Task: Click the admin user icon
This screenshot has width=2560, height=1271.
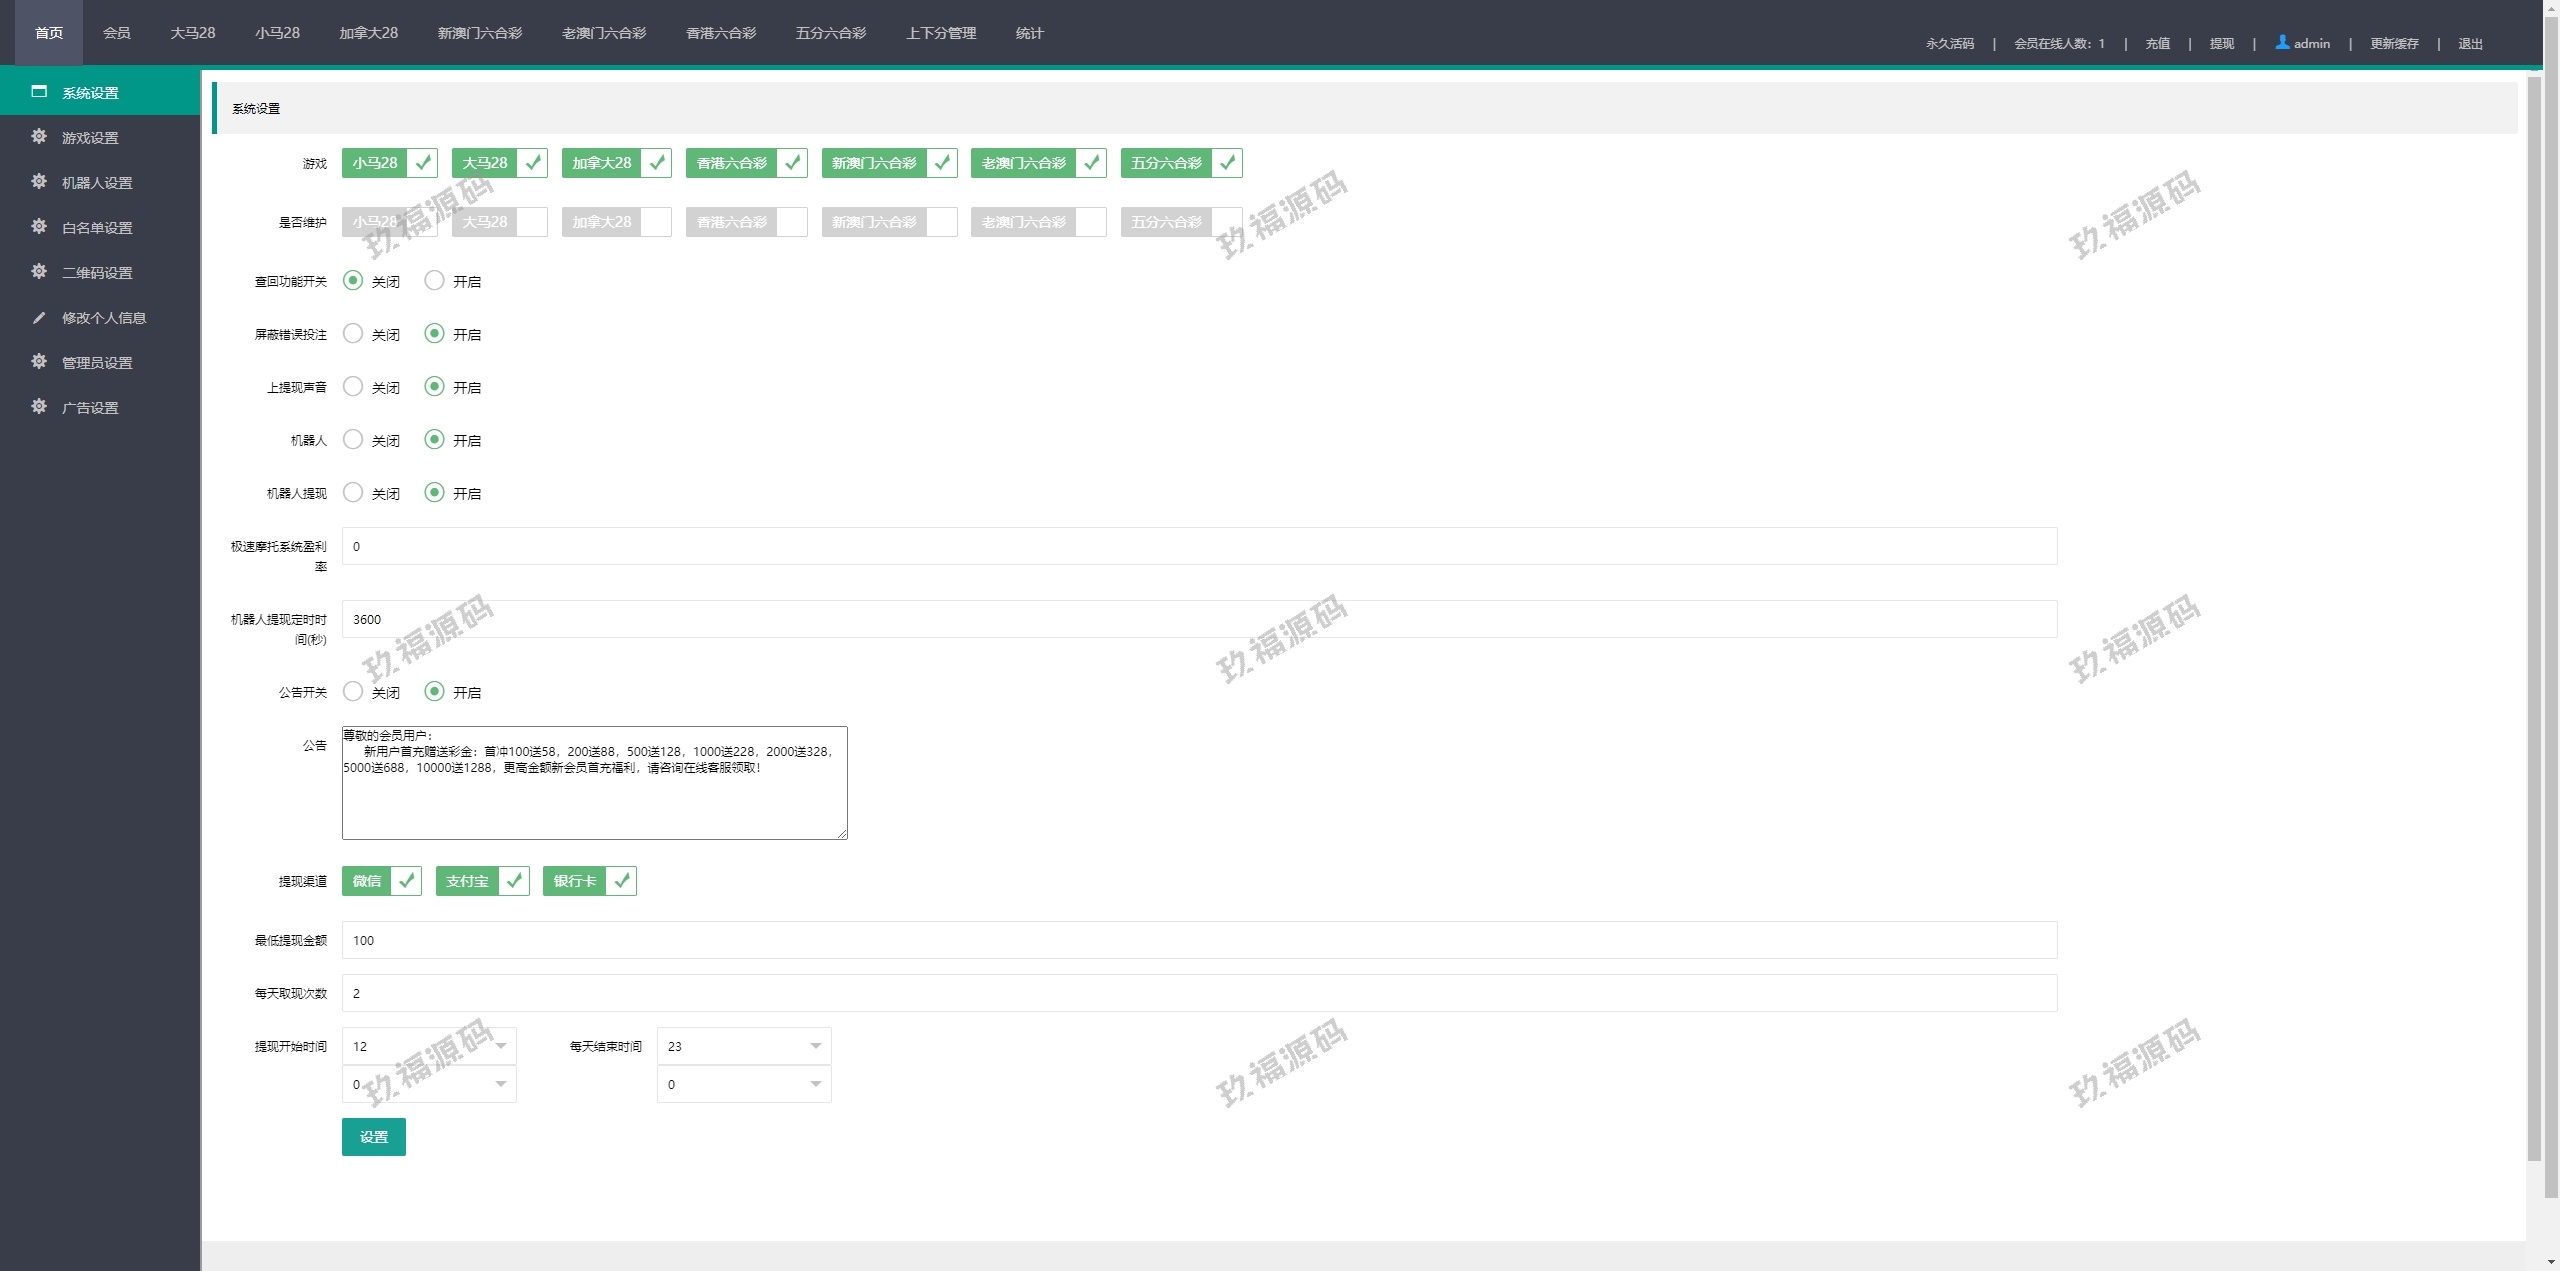Action: point(2282,43)
